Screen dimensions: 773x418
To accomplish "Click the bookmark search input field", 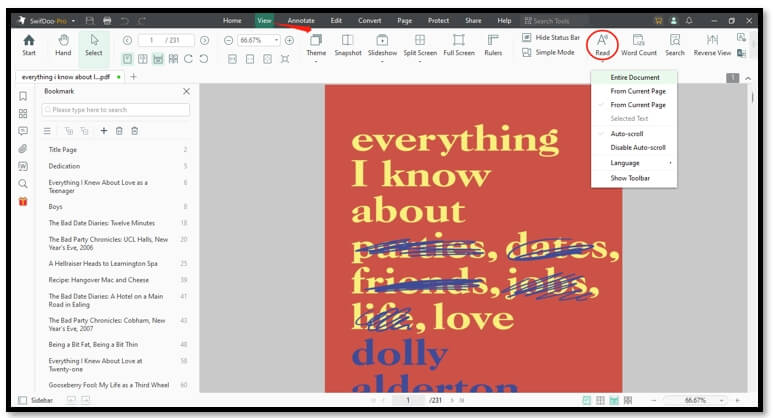I will click(x=116, y=109).
